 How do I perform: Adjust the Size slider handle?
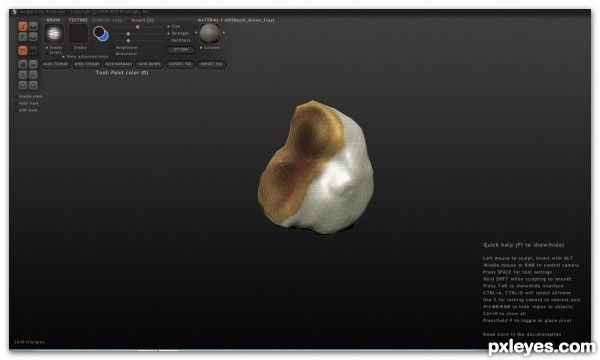[x=137, y=27]
